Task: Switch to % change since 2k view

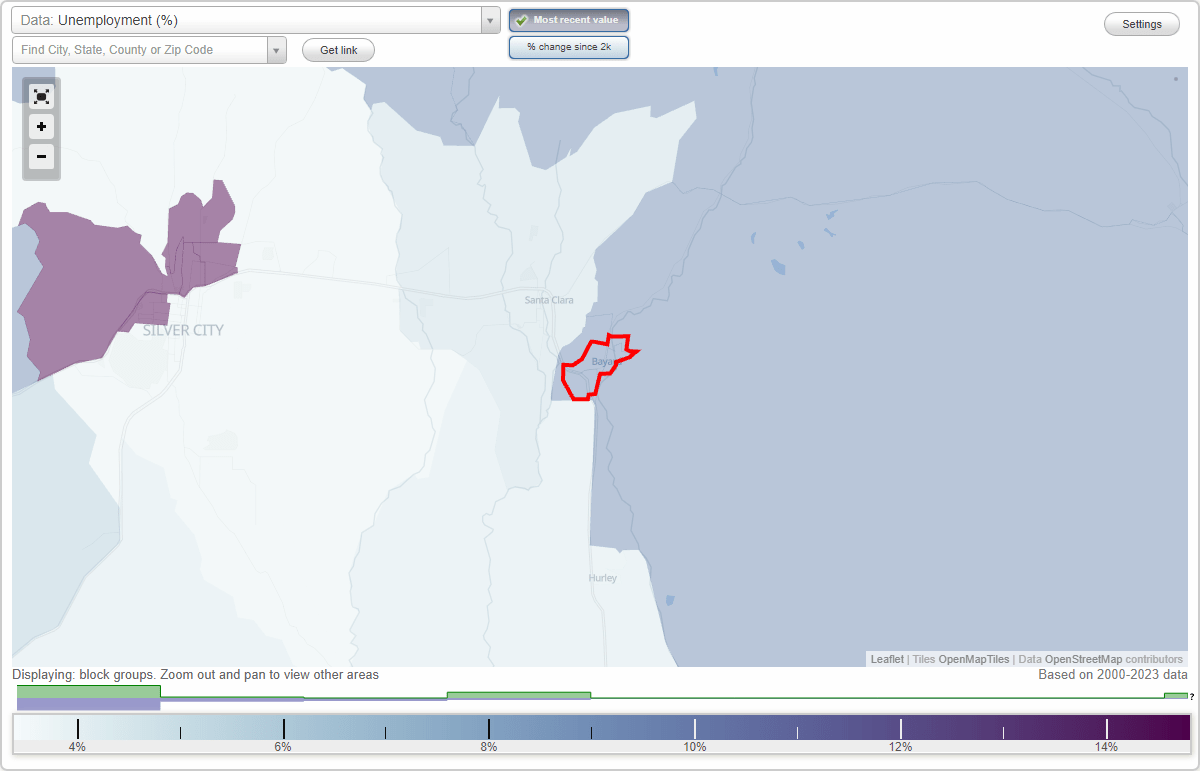Action: (569, 46)
